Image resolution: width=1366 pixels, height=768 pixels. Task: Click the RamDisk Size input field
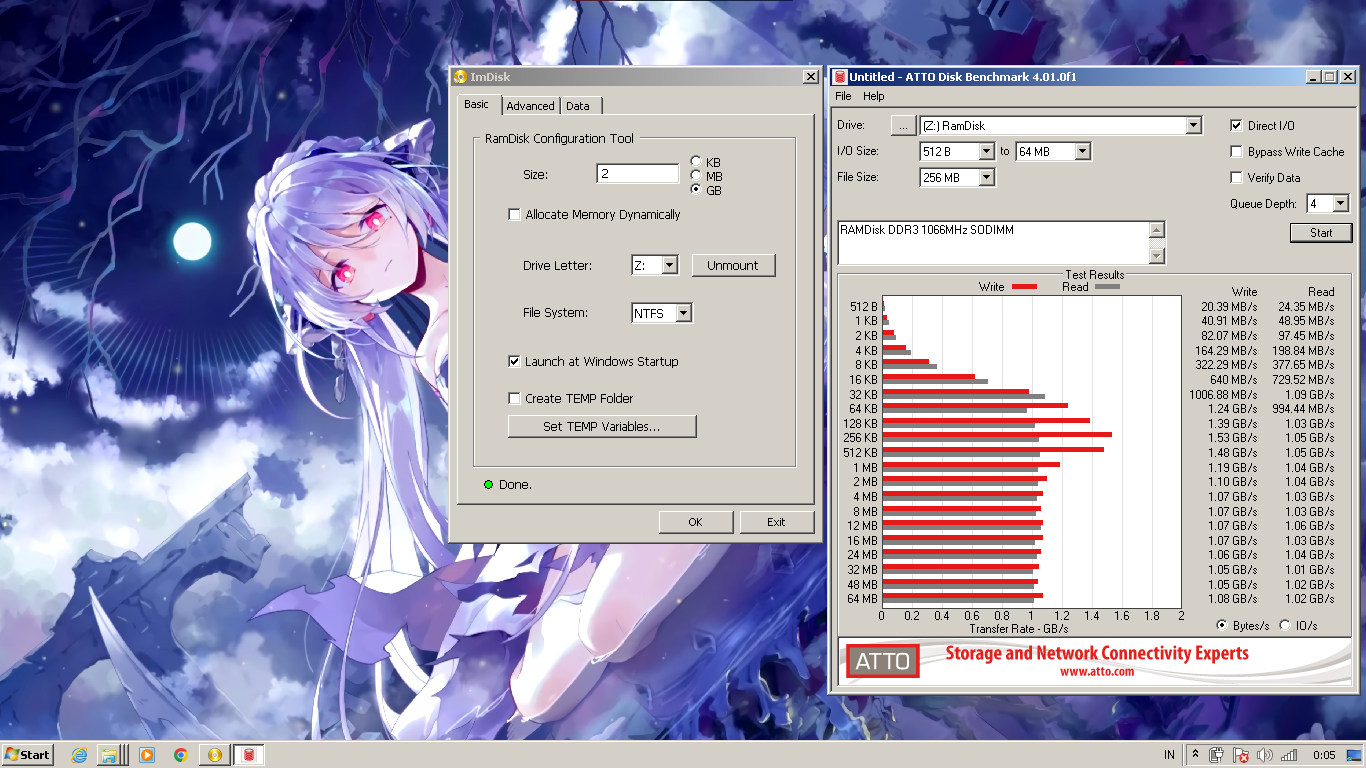click(x=638, y=173)
